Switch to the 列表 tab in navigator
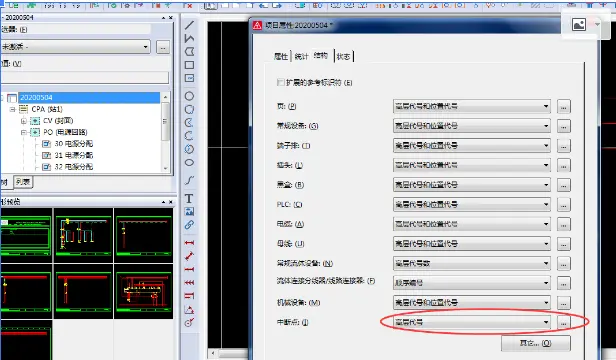The image size is (616, 360). pyautogui.click(x=23, y=182)
